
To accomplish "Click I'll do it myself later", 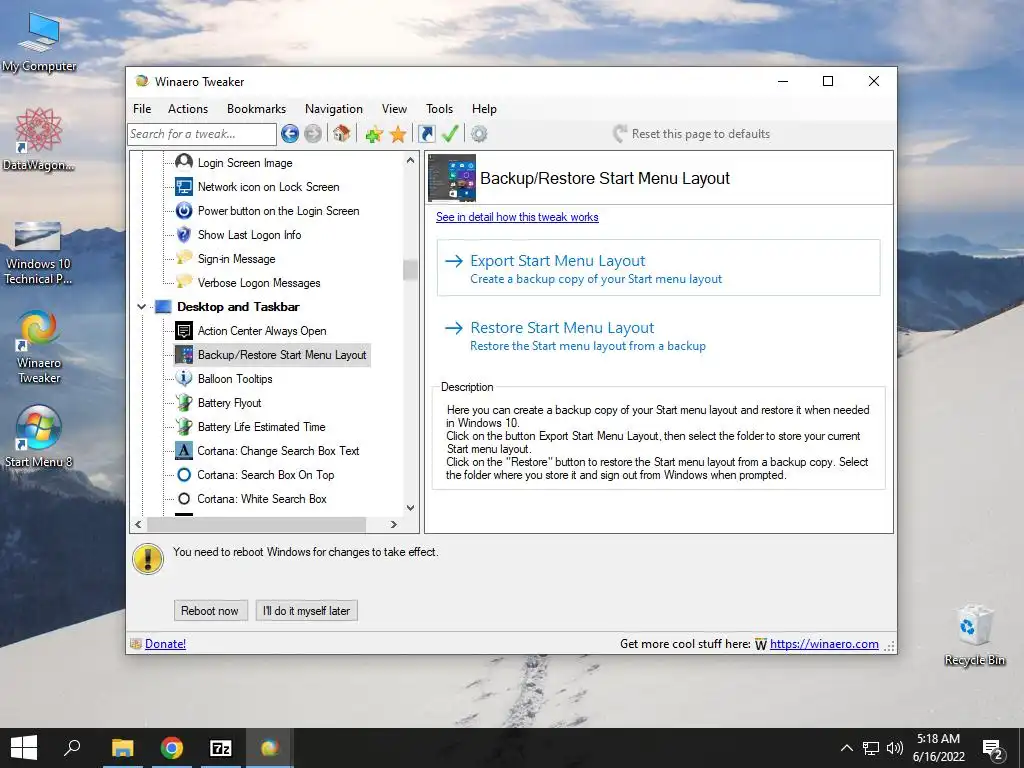I will 306,611.
